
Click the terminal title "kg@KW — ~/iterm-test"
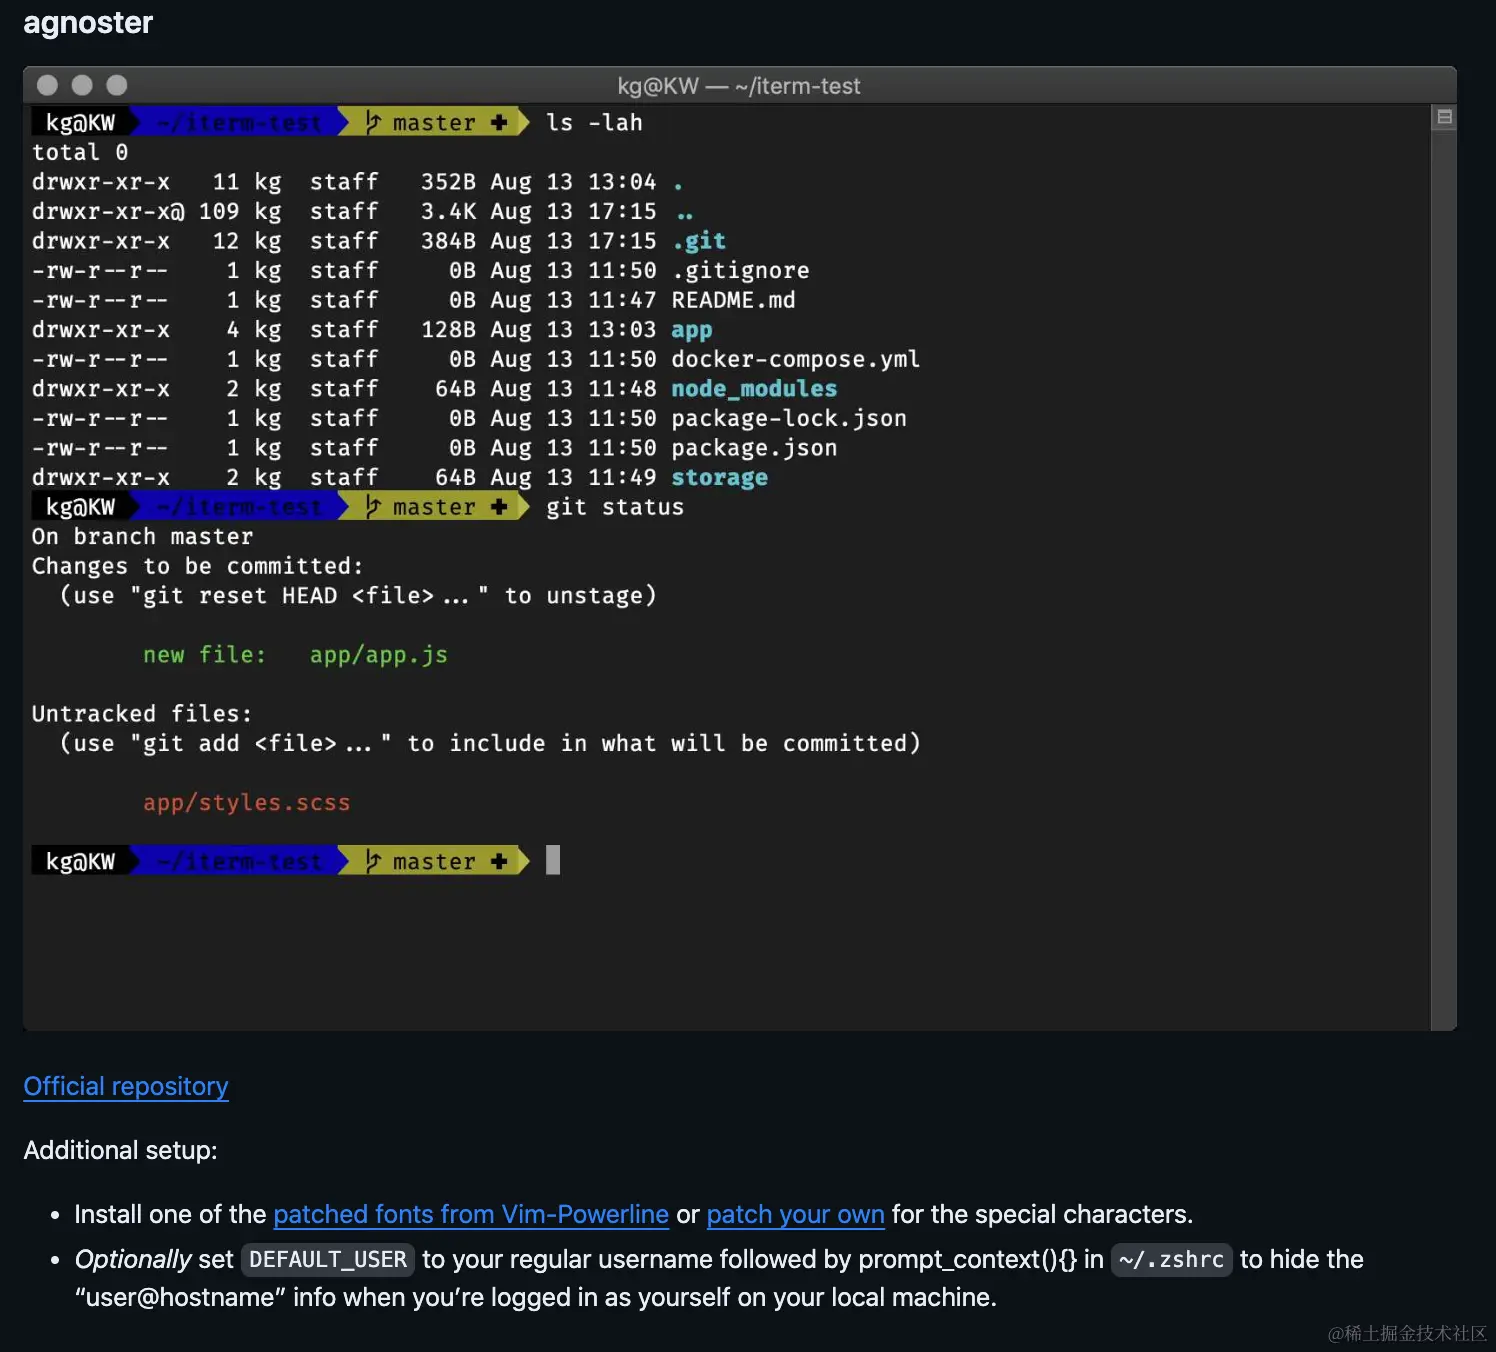739,86
